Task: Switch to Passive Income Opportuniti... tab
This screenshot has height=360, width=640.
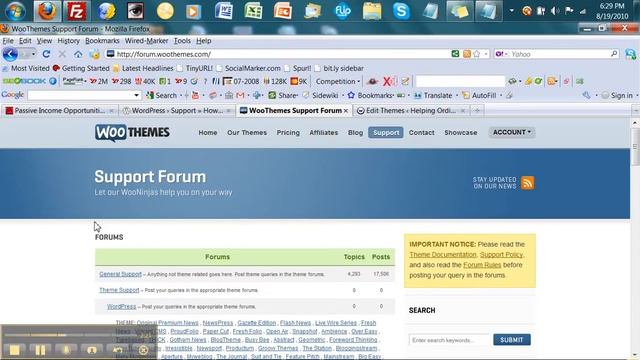Action: [x=60, y=111]
